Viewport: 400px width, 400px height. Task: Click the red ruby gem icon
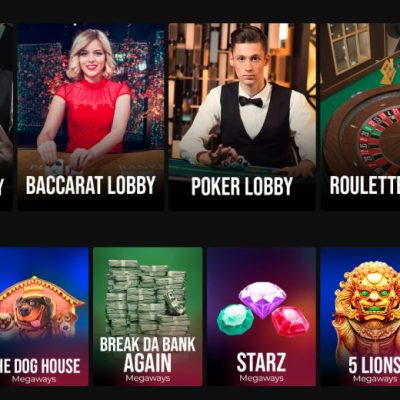(x=290, y=321)
